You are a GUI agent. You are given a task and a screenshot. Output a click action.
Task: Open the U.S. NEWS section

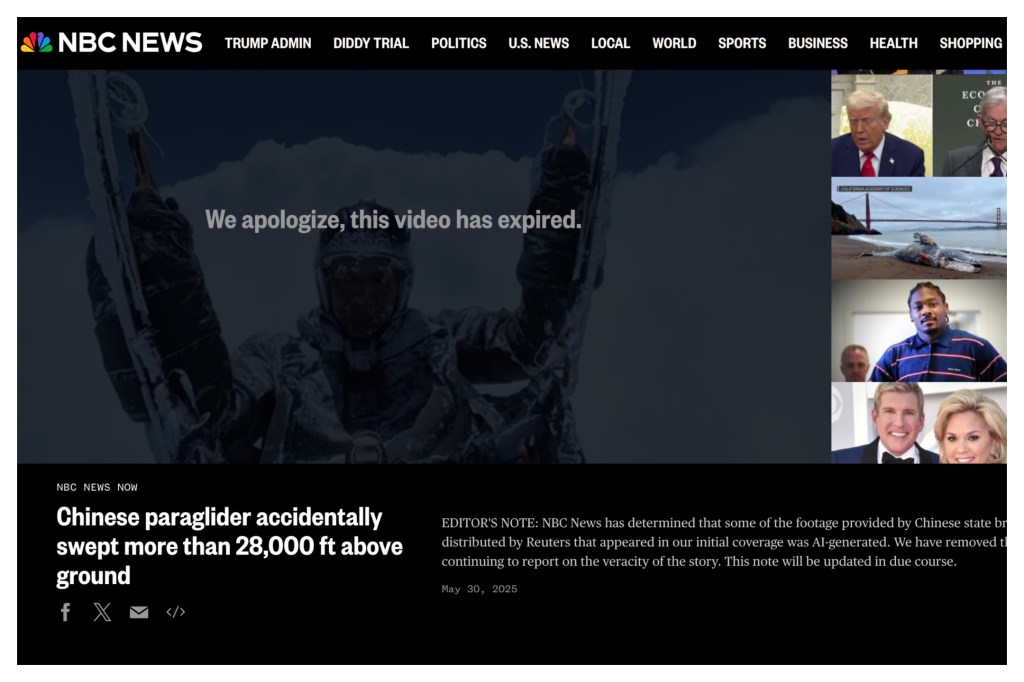539,43
